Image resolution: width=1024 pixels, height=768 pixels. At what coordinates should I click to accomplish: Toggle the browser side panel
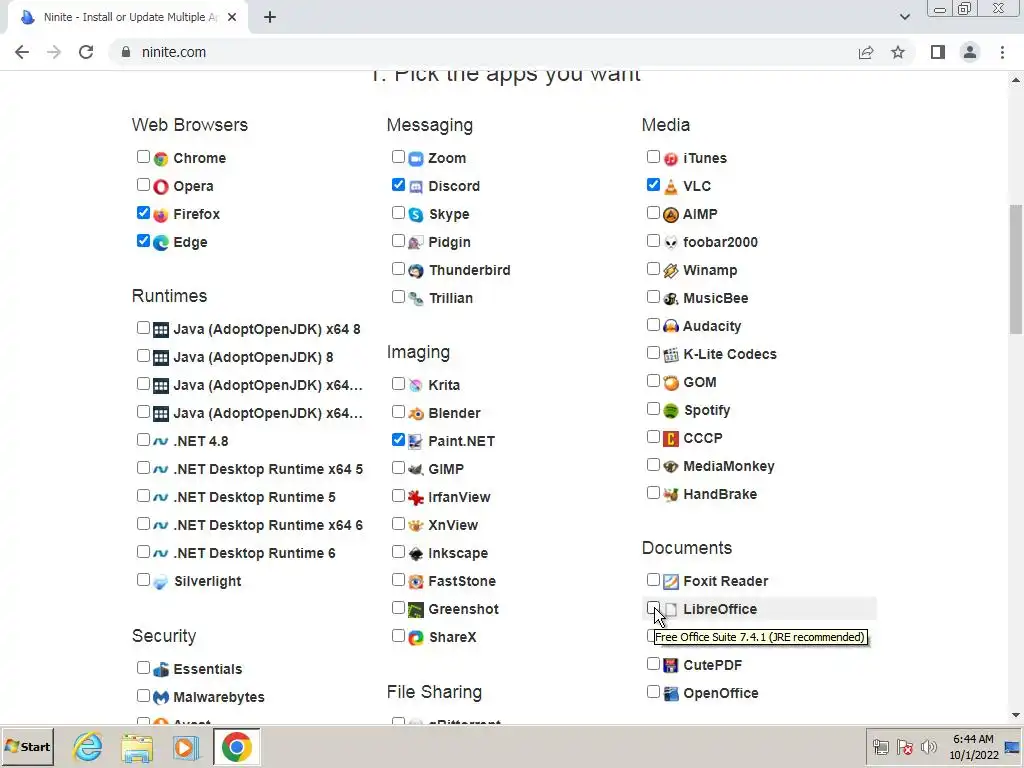coord(938,52)
